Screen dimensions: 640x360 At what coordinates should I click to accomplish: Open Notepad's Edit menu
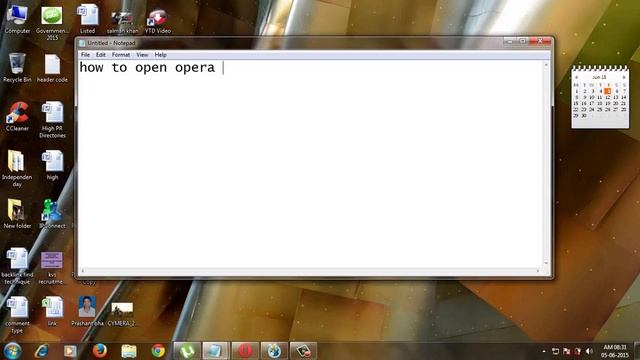point(100,55)
